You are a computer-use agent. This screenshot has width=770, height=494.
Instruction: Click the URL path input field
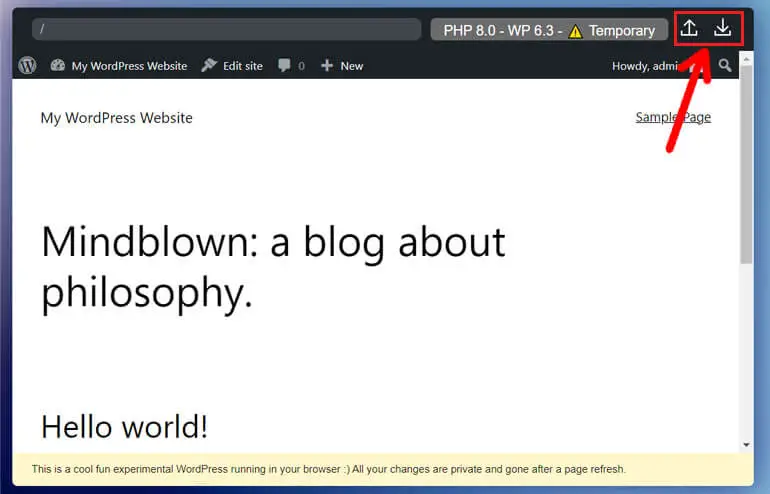226,30
